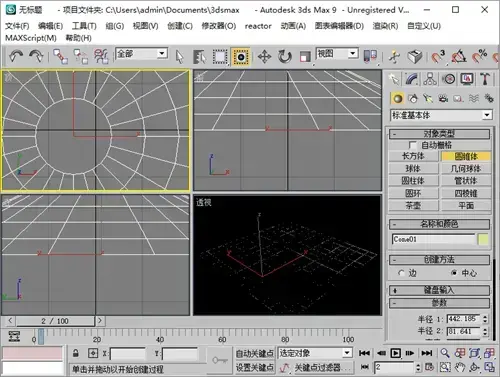Click Use Pivot Point Center icon
The width and height of the screenshot is (500, 377).
click(x=370, y=56)
